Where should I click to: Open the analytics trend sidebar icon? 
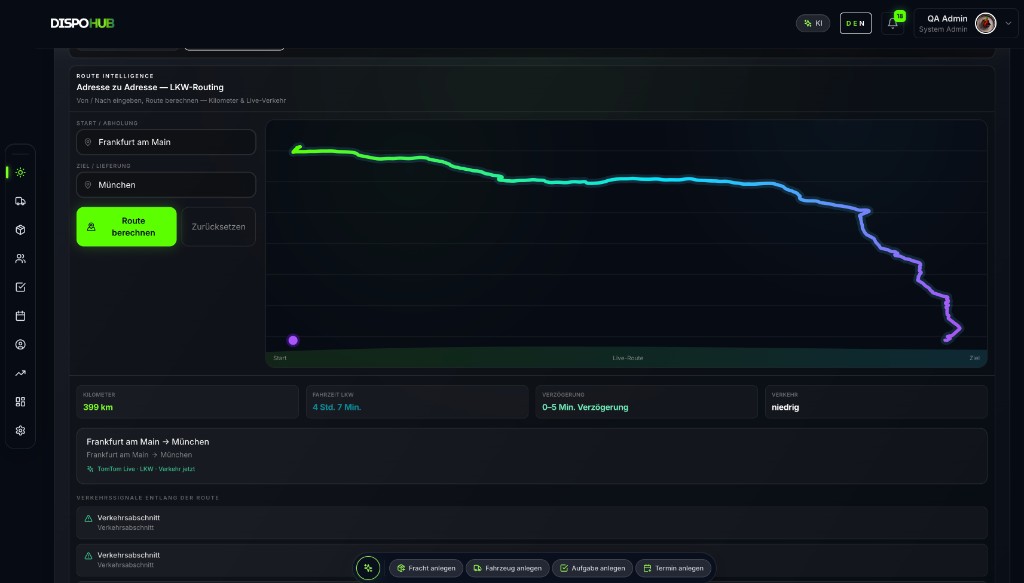(20, 373)
